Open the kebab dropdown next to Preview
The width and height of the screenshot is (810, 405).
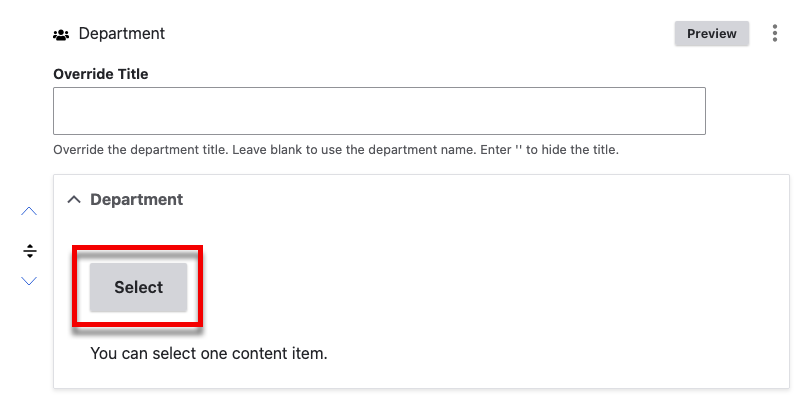774,33
